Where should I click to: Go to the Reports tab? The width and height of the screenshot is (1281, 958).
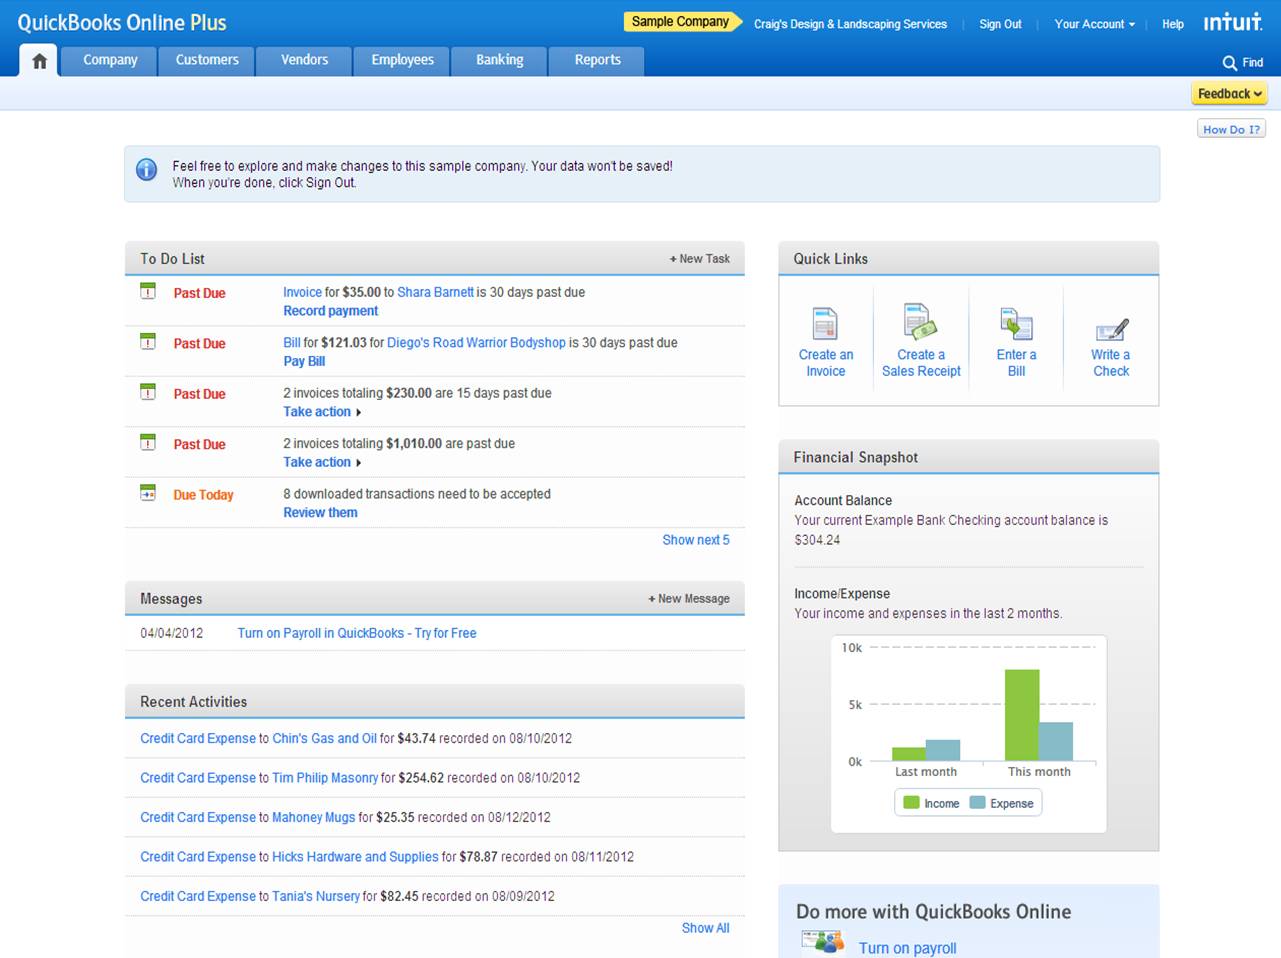click(597, 61)
